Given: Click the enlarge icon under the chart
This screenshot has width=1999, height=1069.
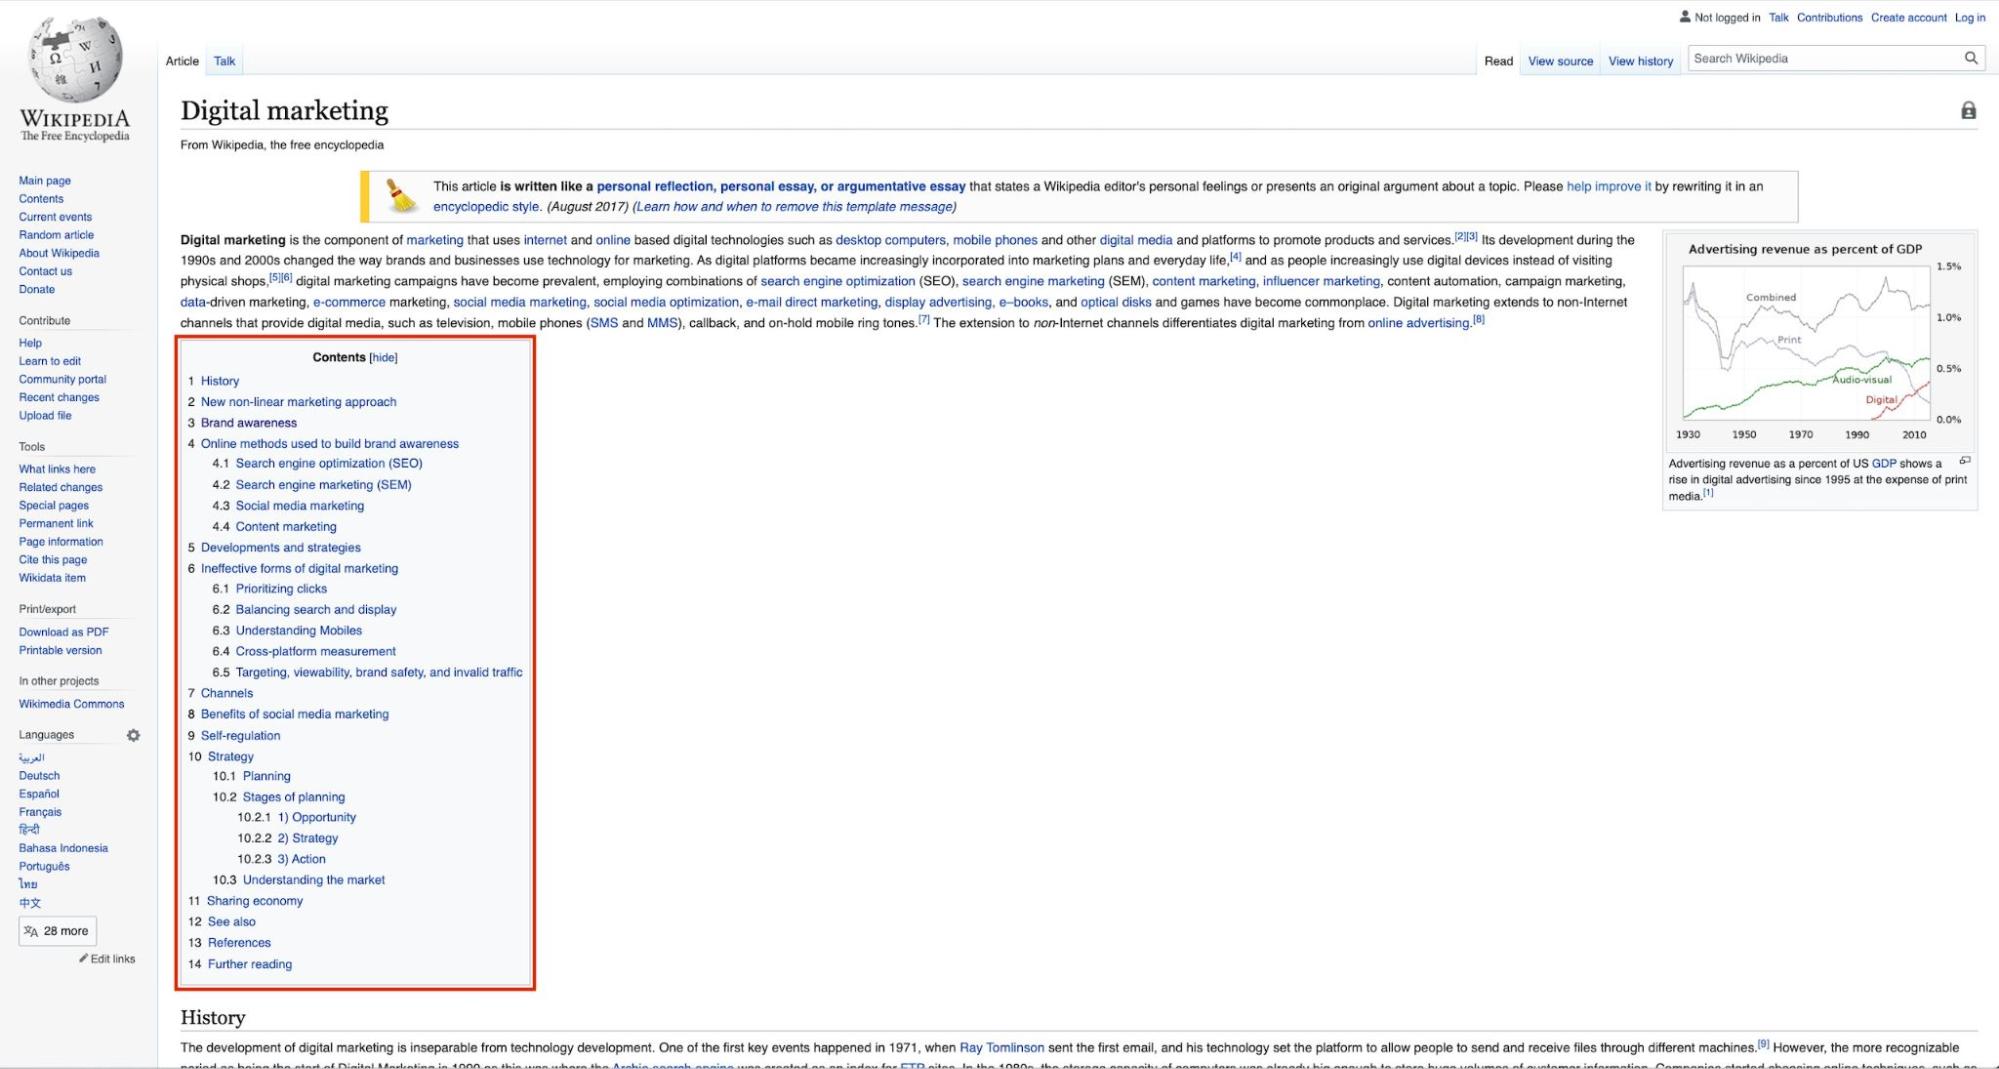Looking at the screenshot, I should click(1964, 461).
